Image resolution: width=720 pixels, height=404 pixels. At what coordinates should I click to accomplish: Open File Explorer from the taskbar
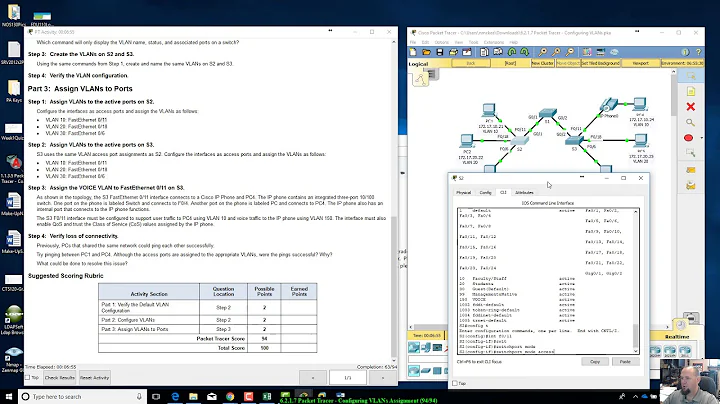pyautogui.click(x=193, y=396)
